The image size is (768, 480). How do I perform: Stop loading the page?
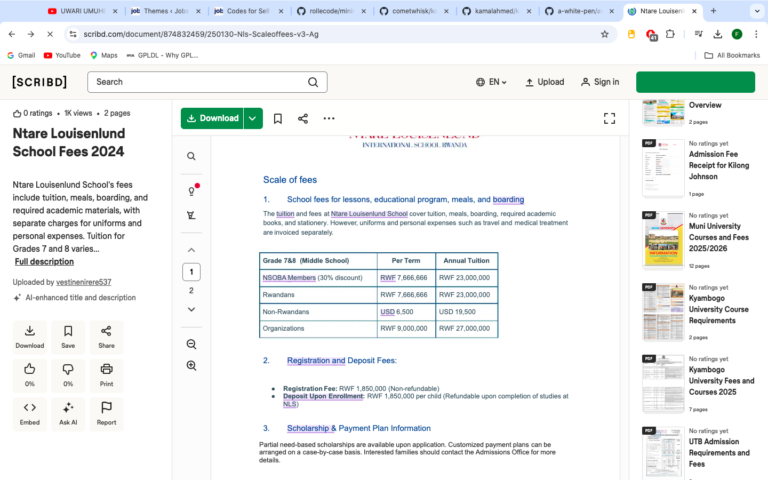50,34
